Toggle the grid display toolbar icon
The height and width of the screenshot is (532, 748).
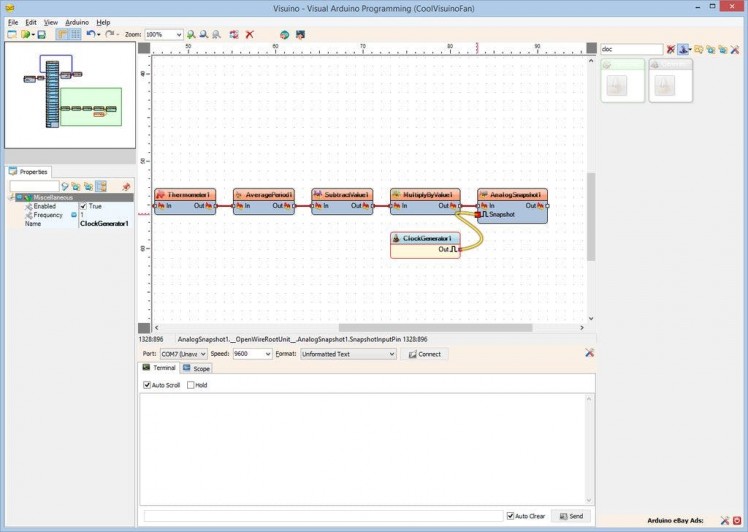(x=76, y=34)
